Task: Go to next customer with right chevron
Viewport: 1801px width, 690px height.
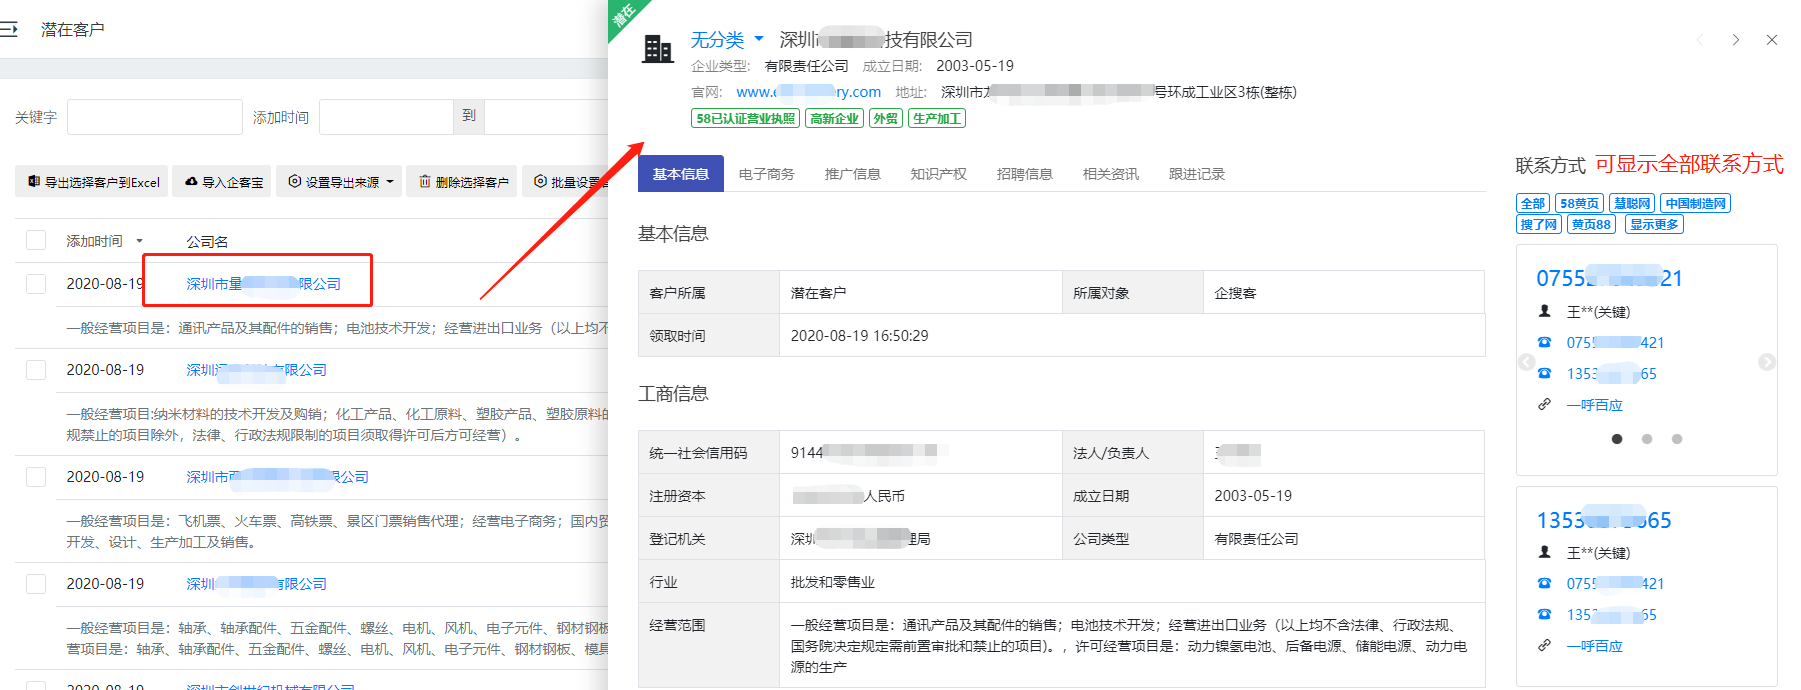Action: [x=1735, y=40]
